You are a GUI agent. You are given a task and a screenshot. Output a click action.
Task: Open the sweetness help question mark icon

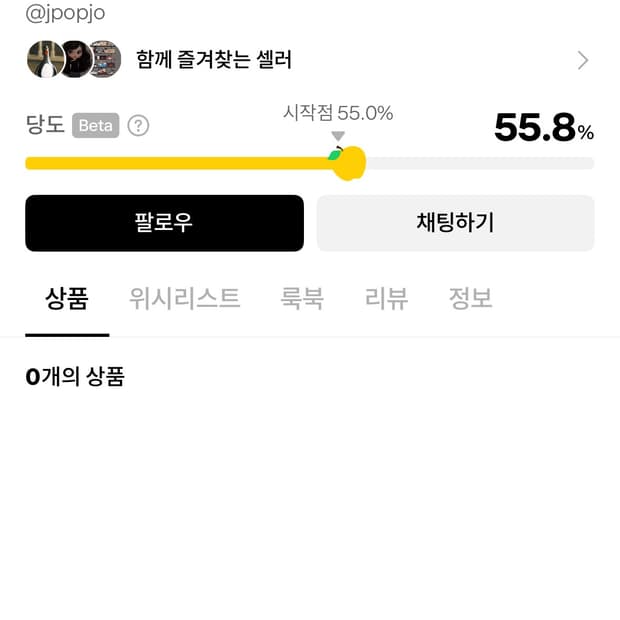point(139,126)
